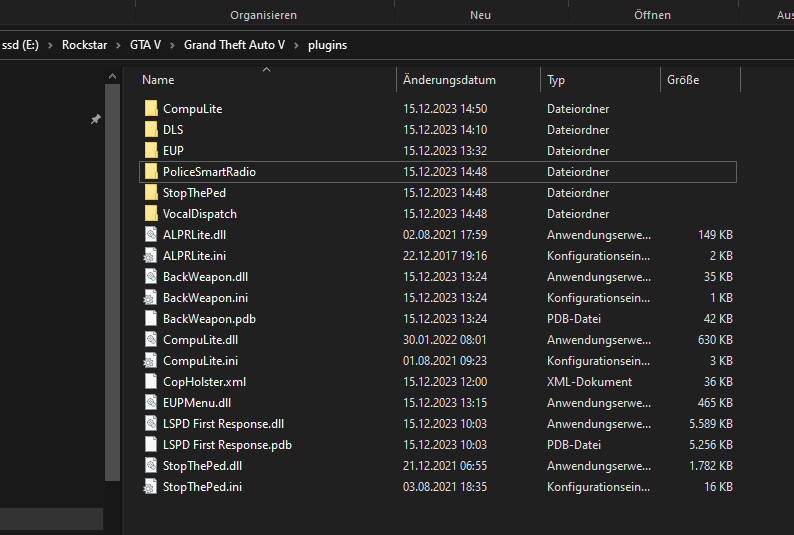Click the StopThePed.ini file icon
The width and height of the screenshot is (794, 535).
(151, 486)
